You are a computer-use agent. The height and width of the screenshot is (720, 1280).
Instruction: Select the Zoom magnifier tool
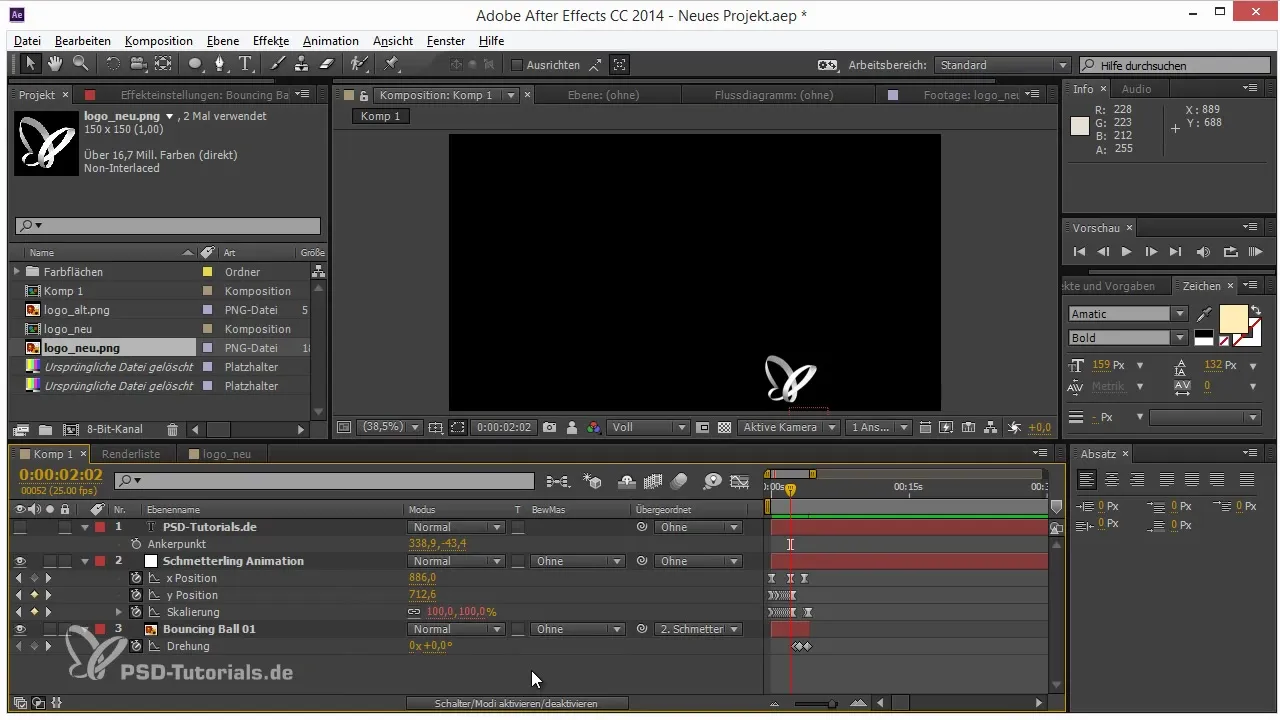coord(79,64)
